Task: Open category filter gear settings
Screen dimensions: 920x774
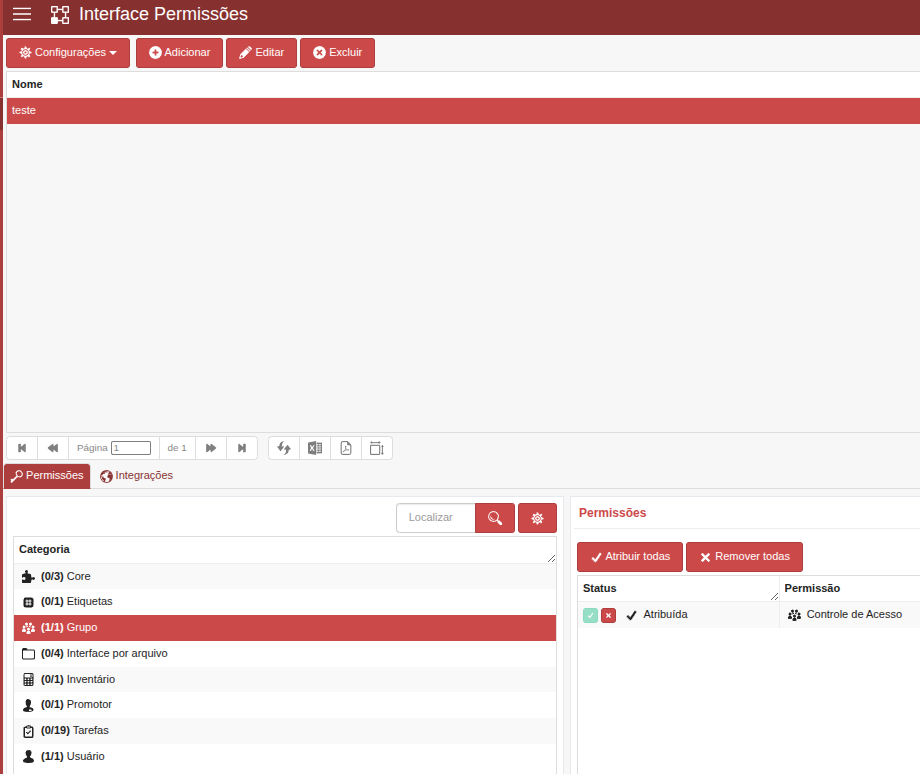Action: 537,518
